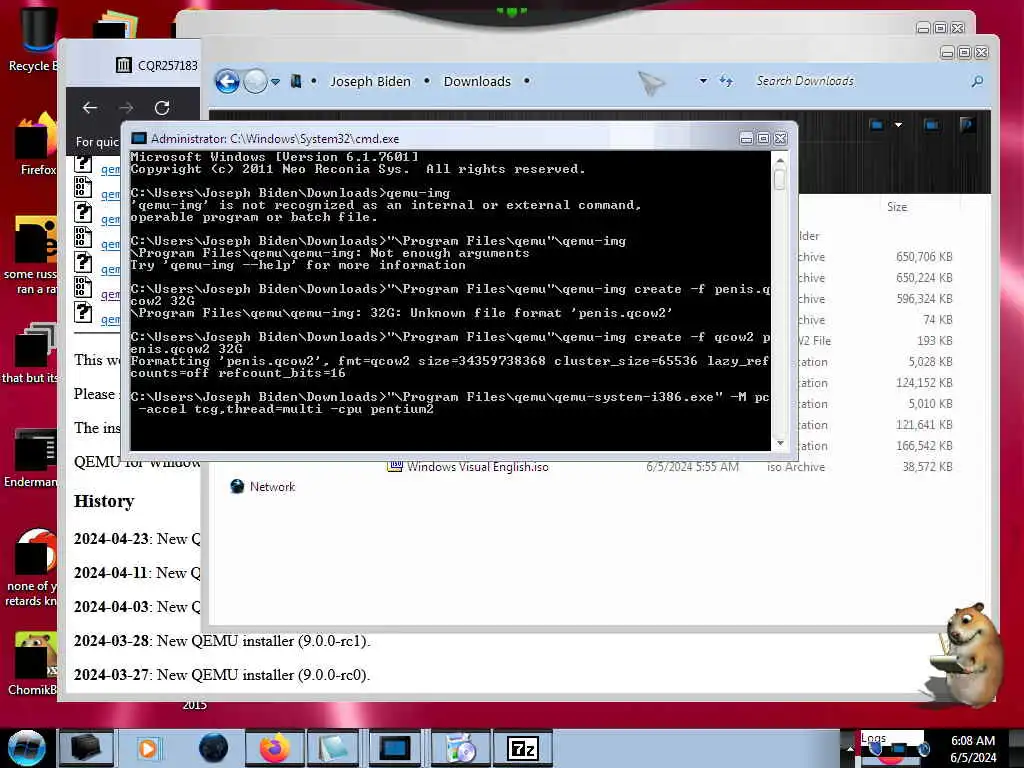Open the disc installer taskbar icon
Viewport: 1024px width, 768px height.
[460, 748]
